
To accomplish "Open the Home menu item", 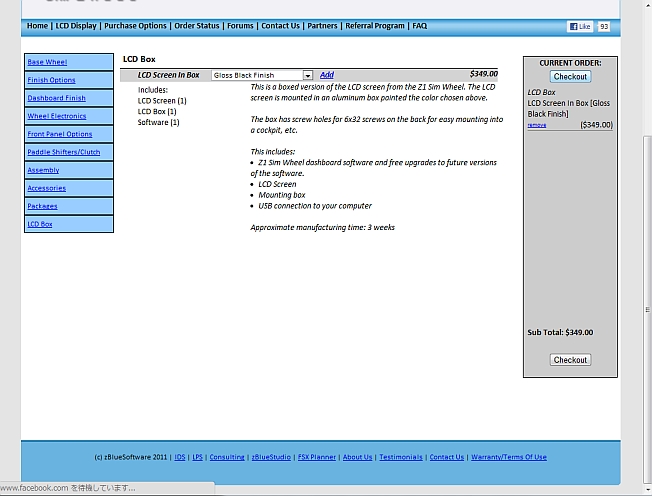I will (37, 26).
